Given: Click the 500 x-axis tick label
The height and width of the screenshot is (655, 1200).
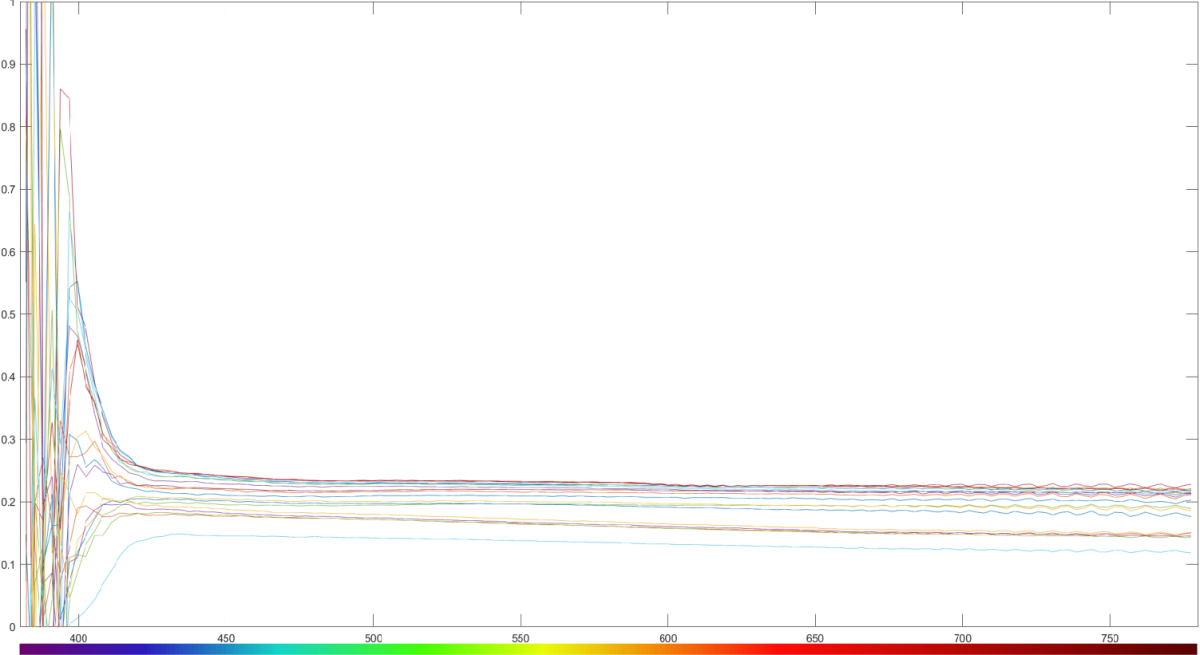Looking at the screenshot, I should pos(373,638).
